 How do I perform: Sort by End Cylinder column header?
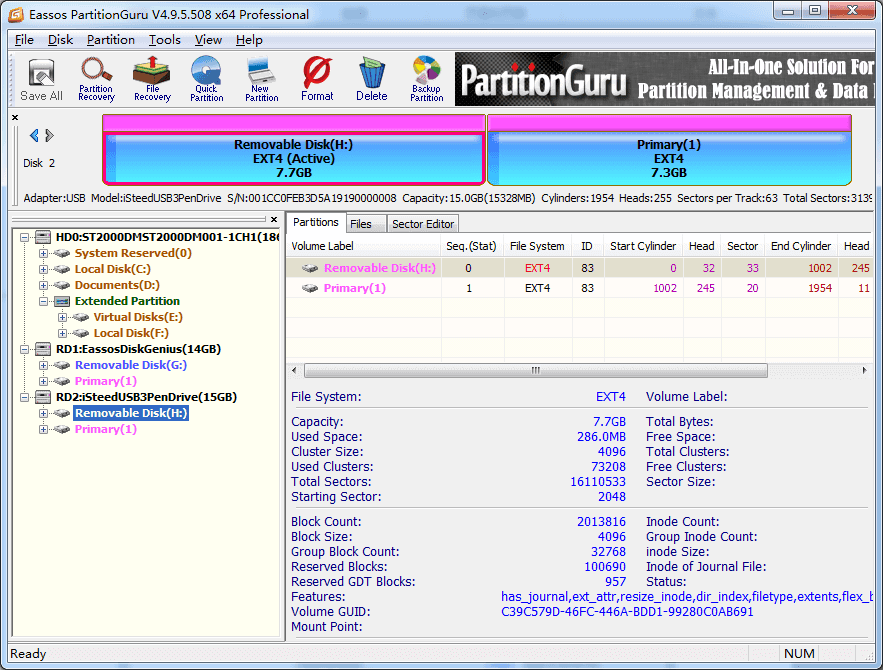click(x=801, y=246)
